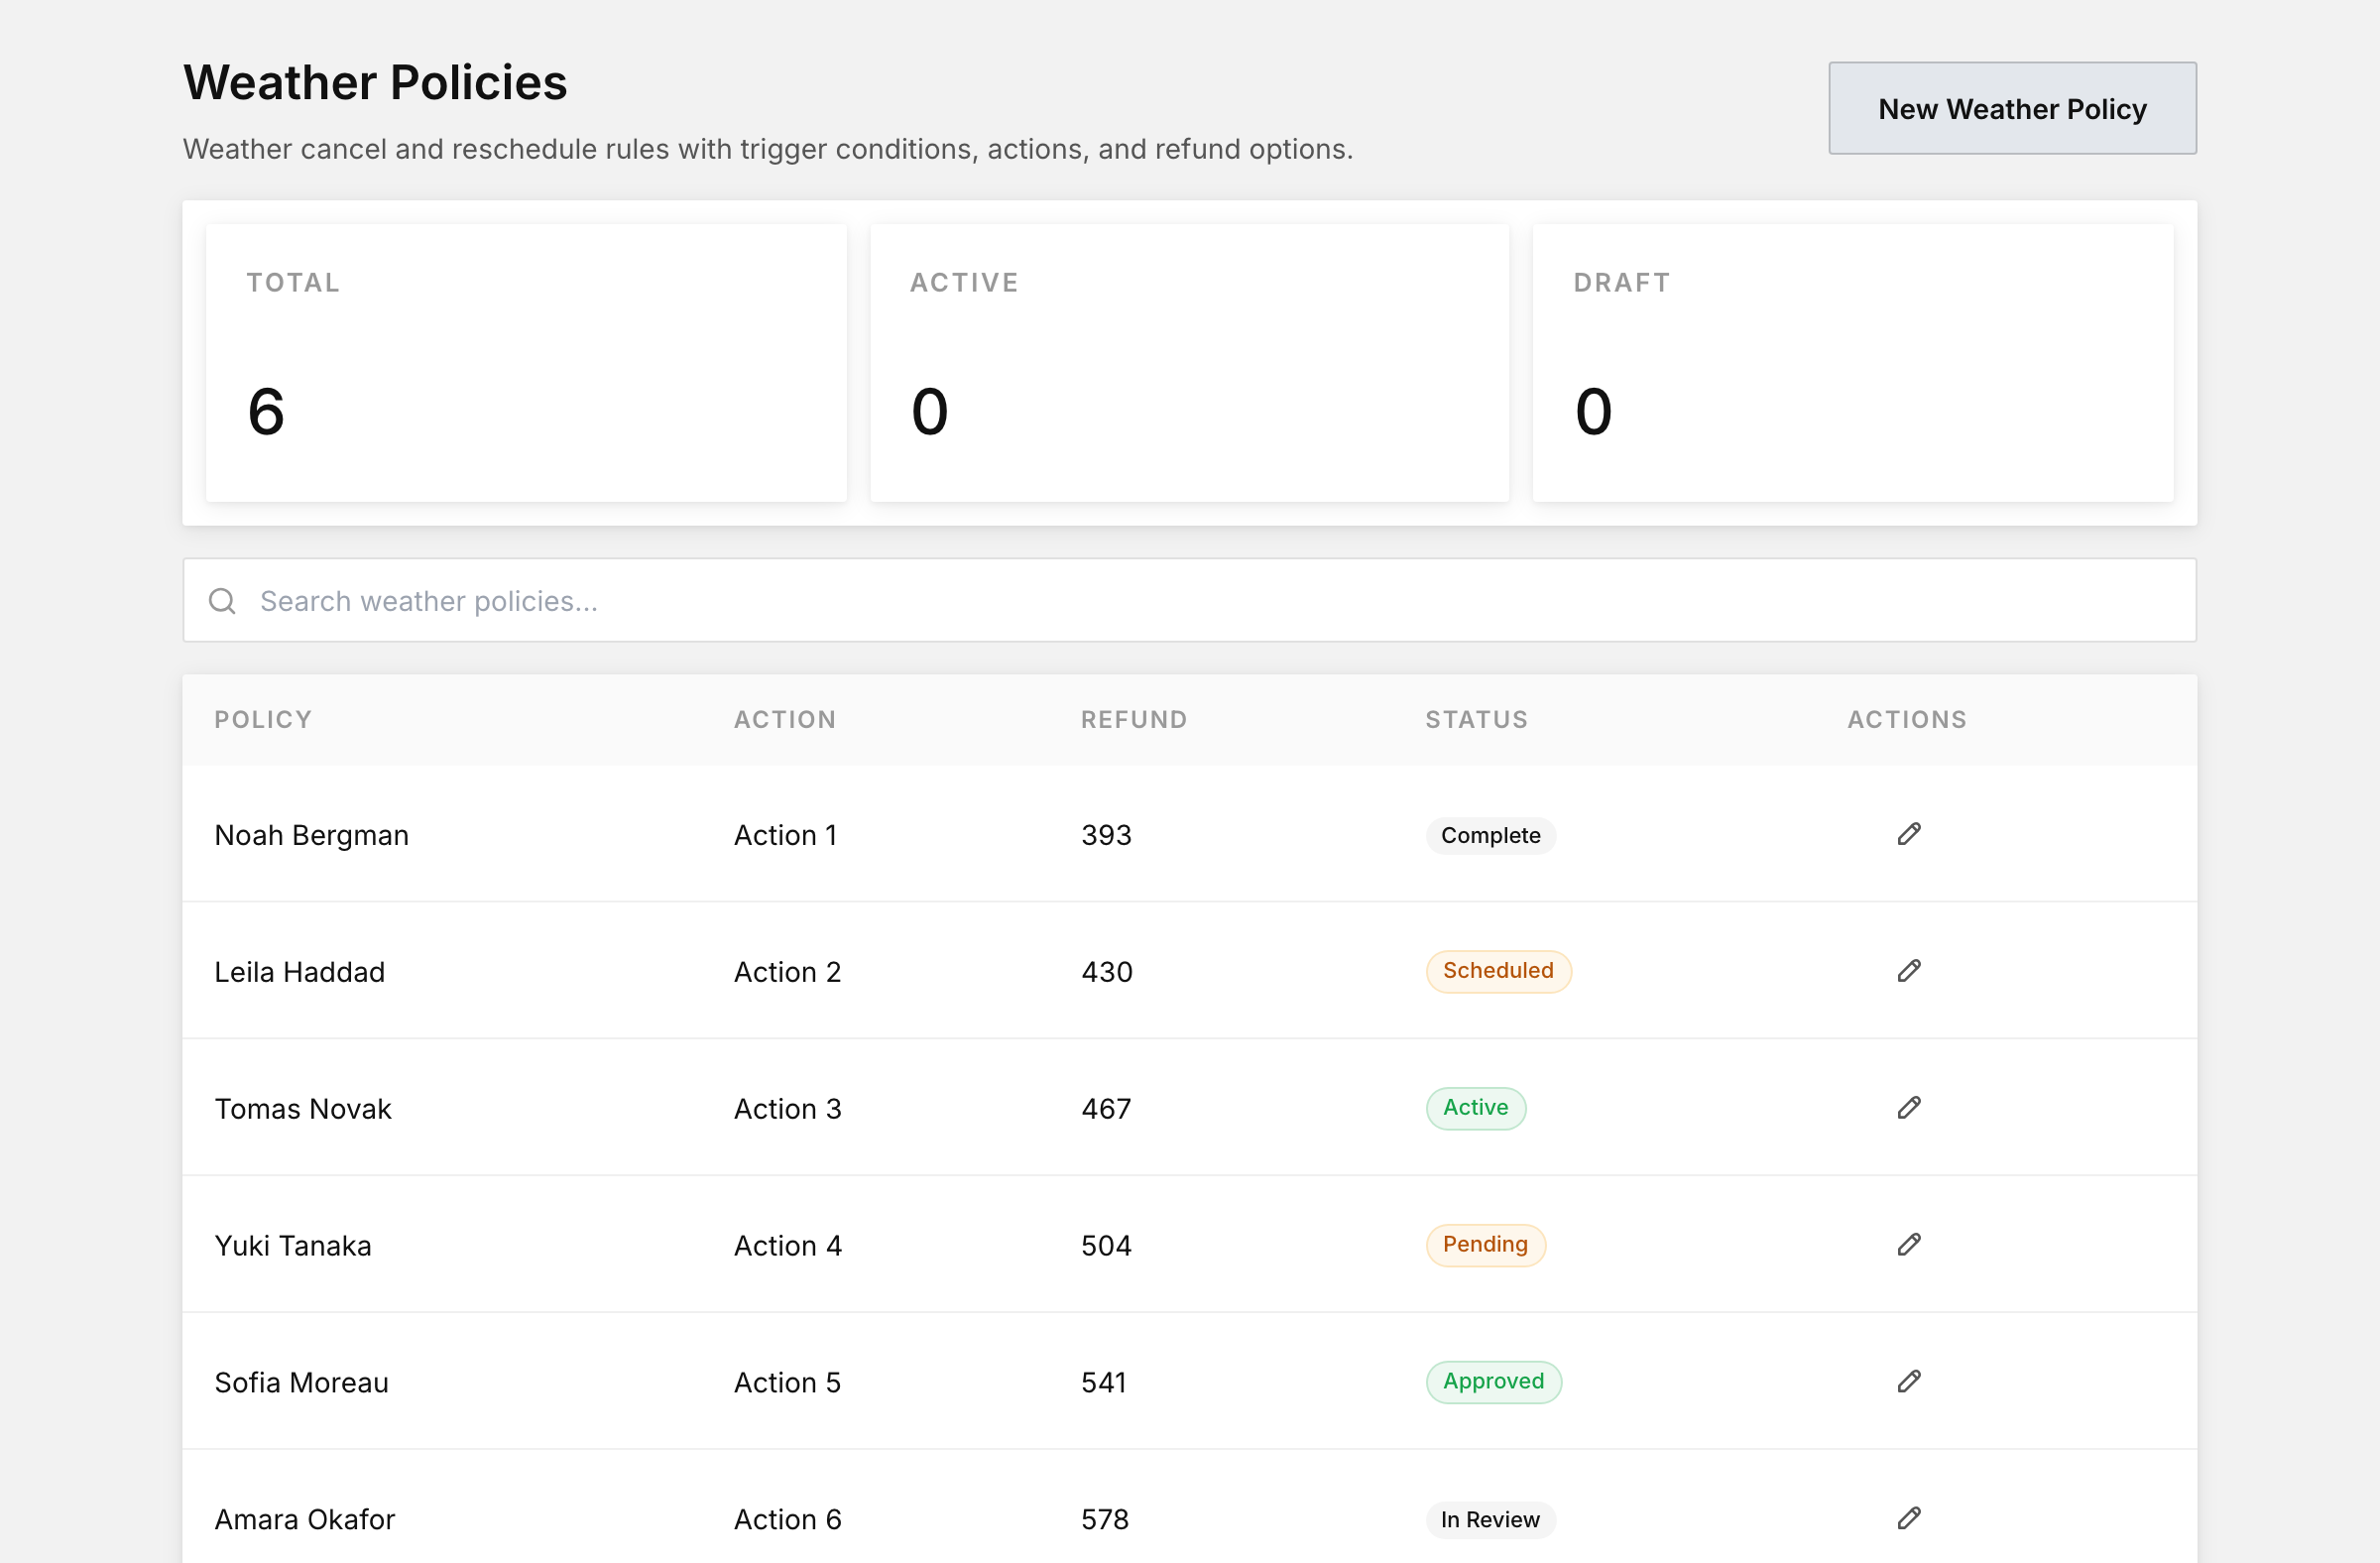
Task: Open edit pencil for Yuki Tanaka
Action: coord(1908,1245)
